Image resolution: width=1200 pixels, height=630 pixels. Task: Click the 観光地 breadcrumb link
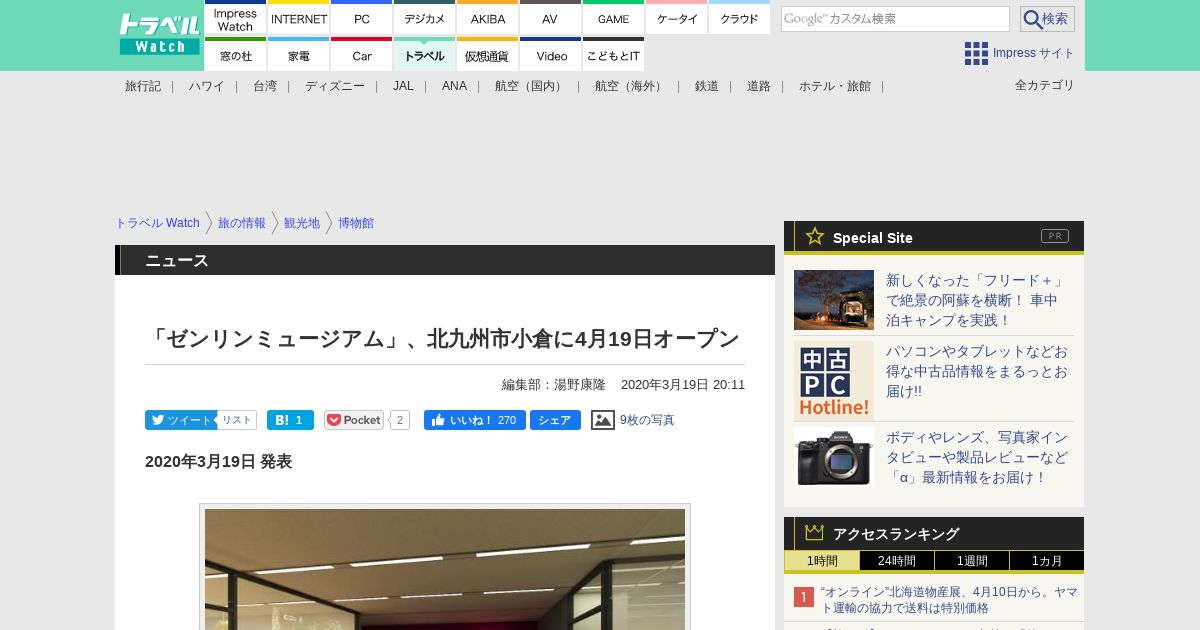click(302, 223)
